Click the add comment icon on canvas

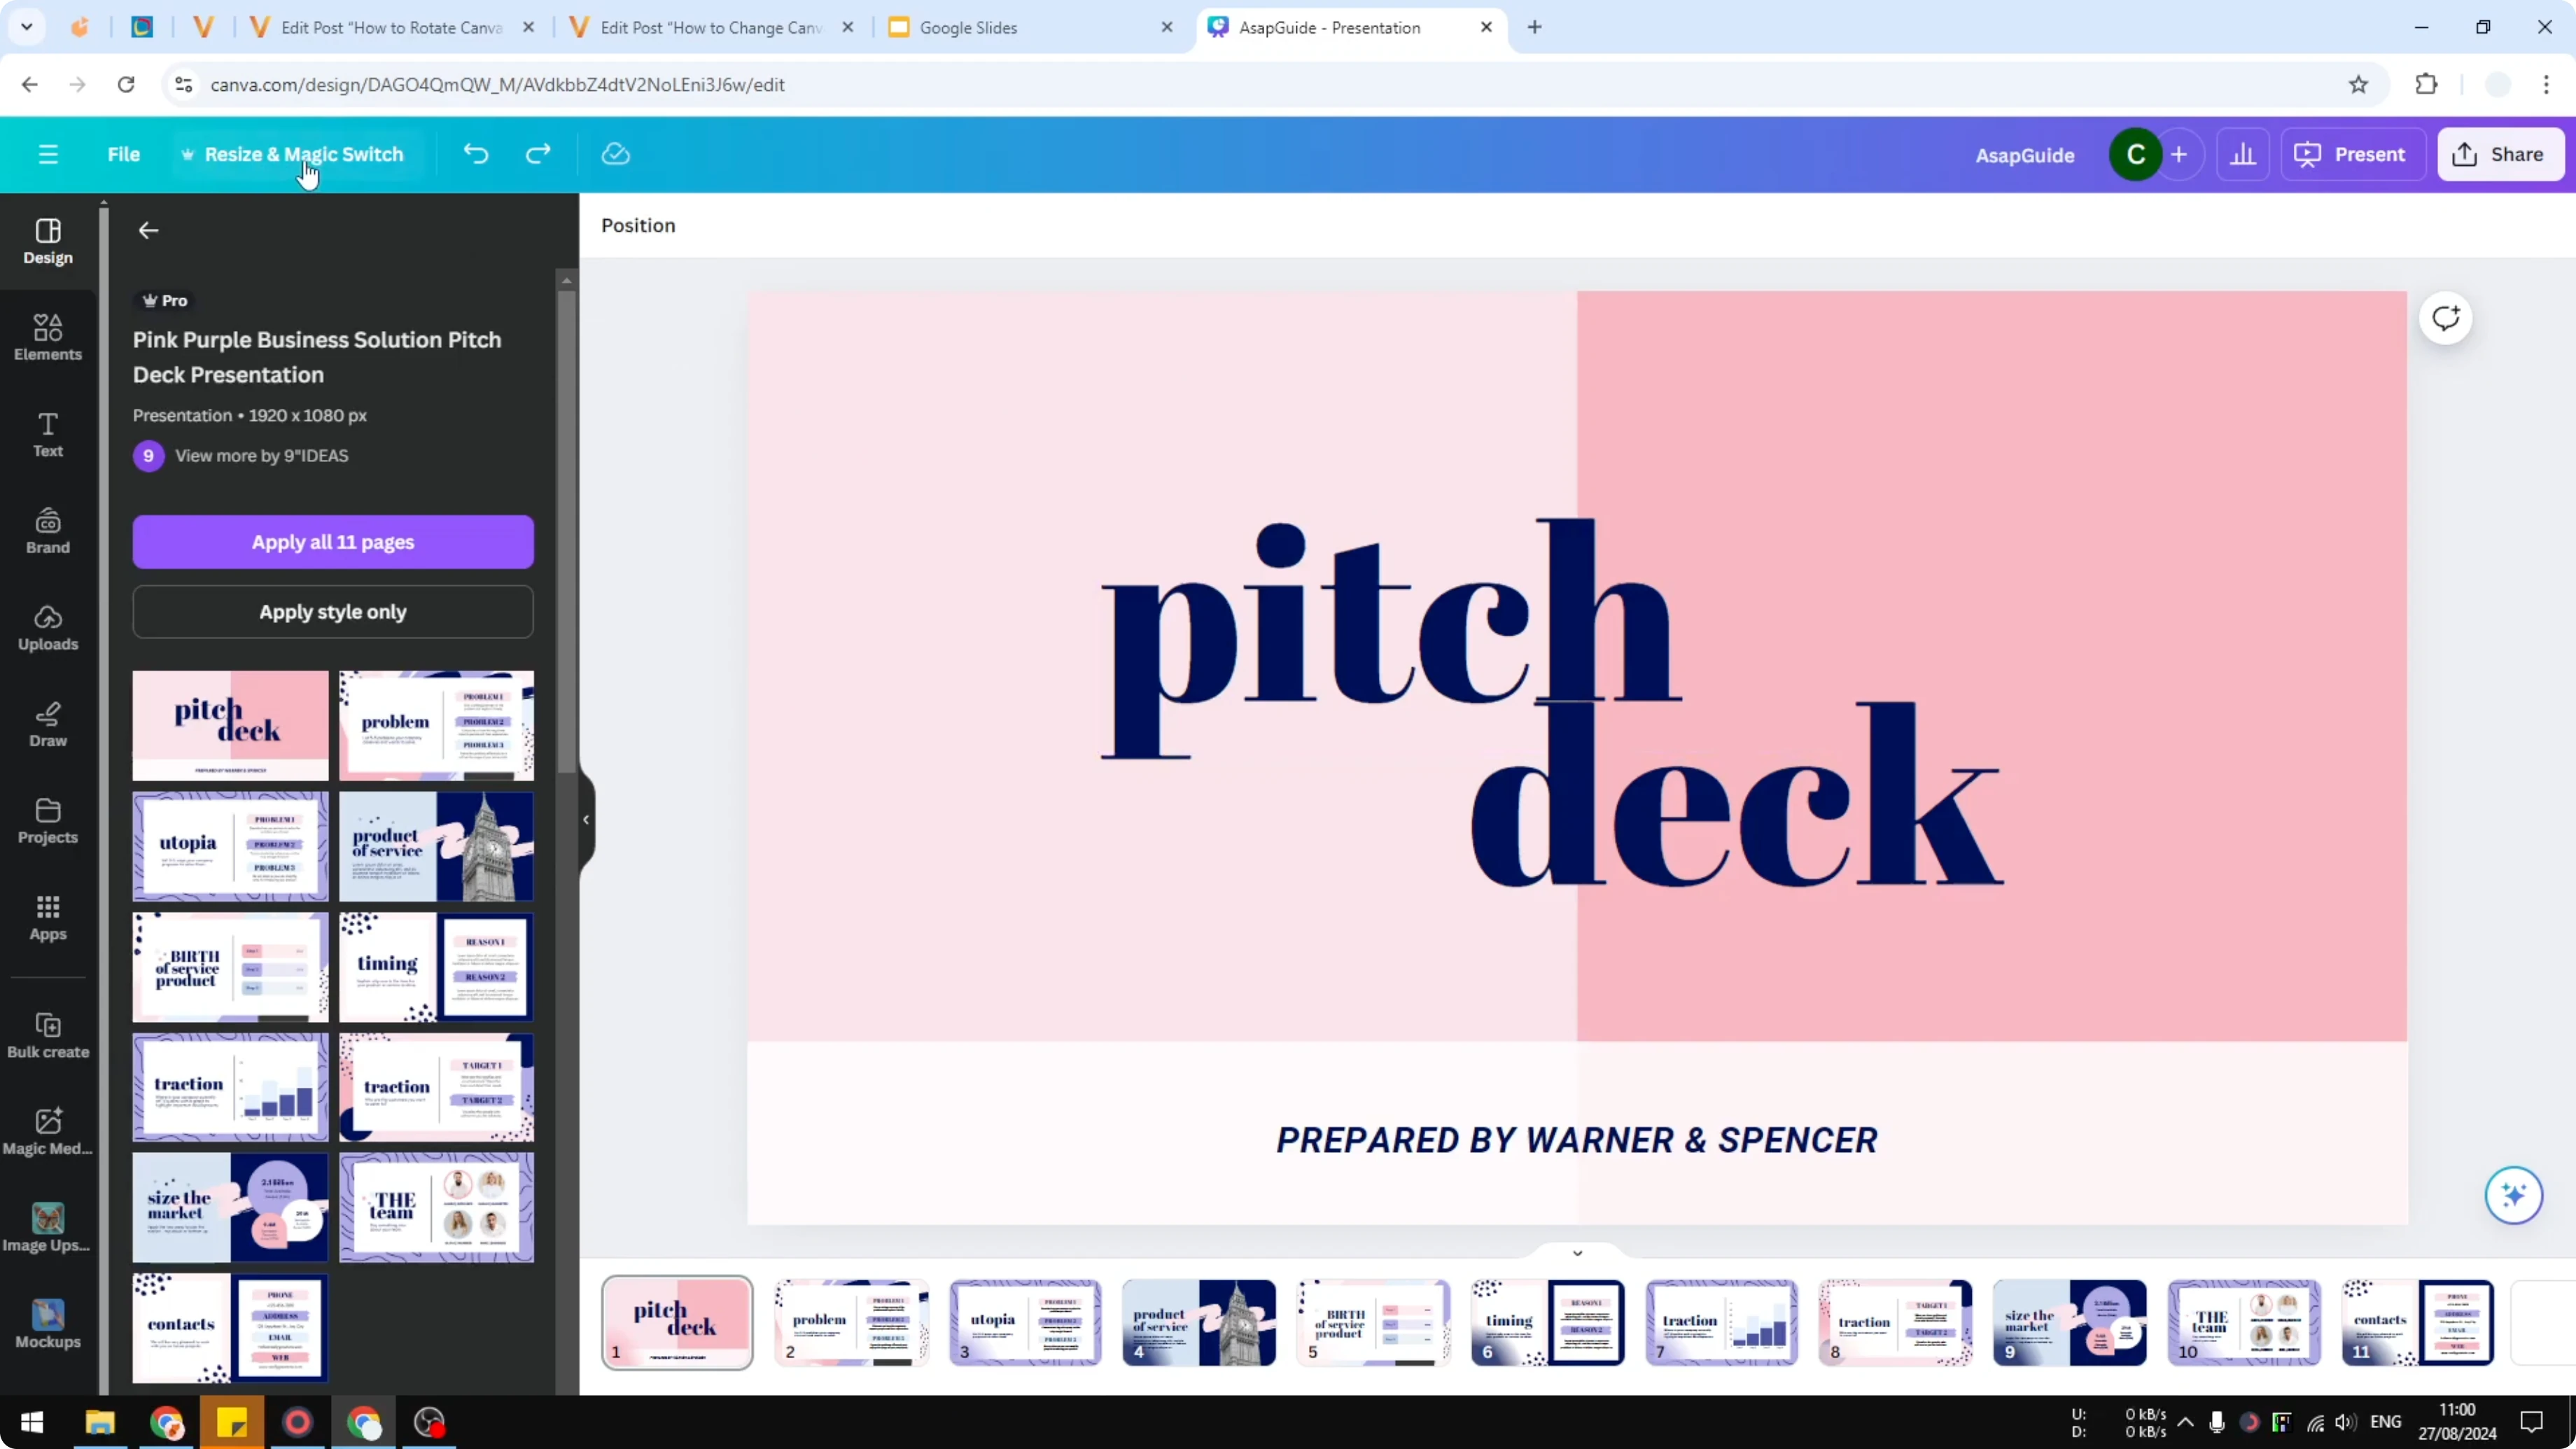tap(2445, 319)
